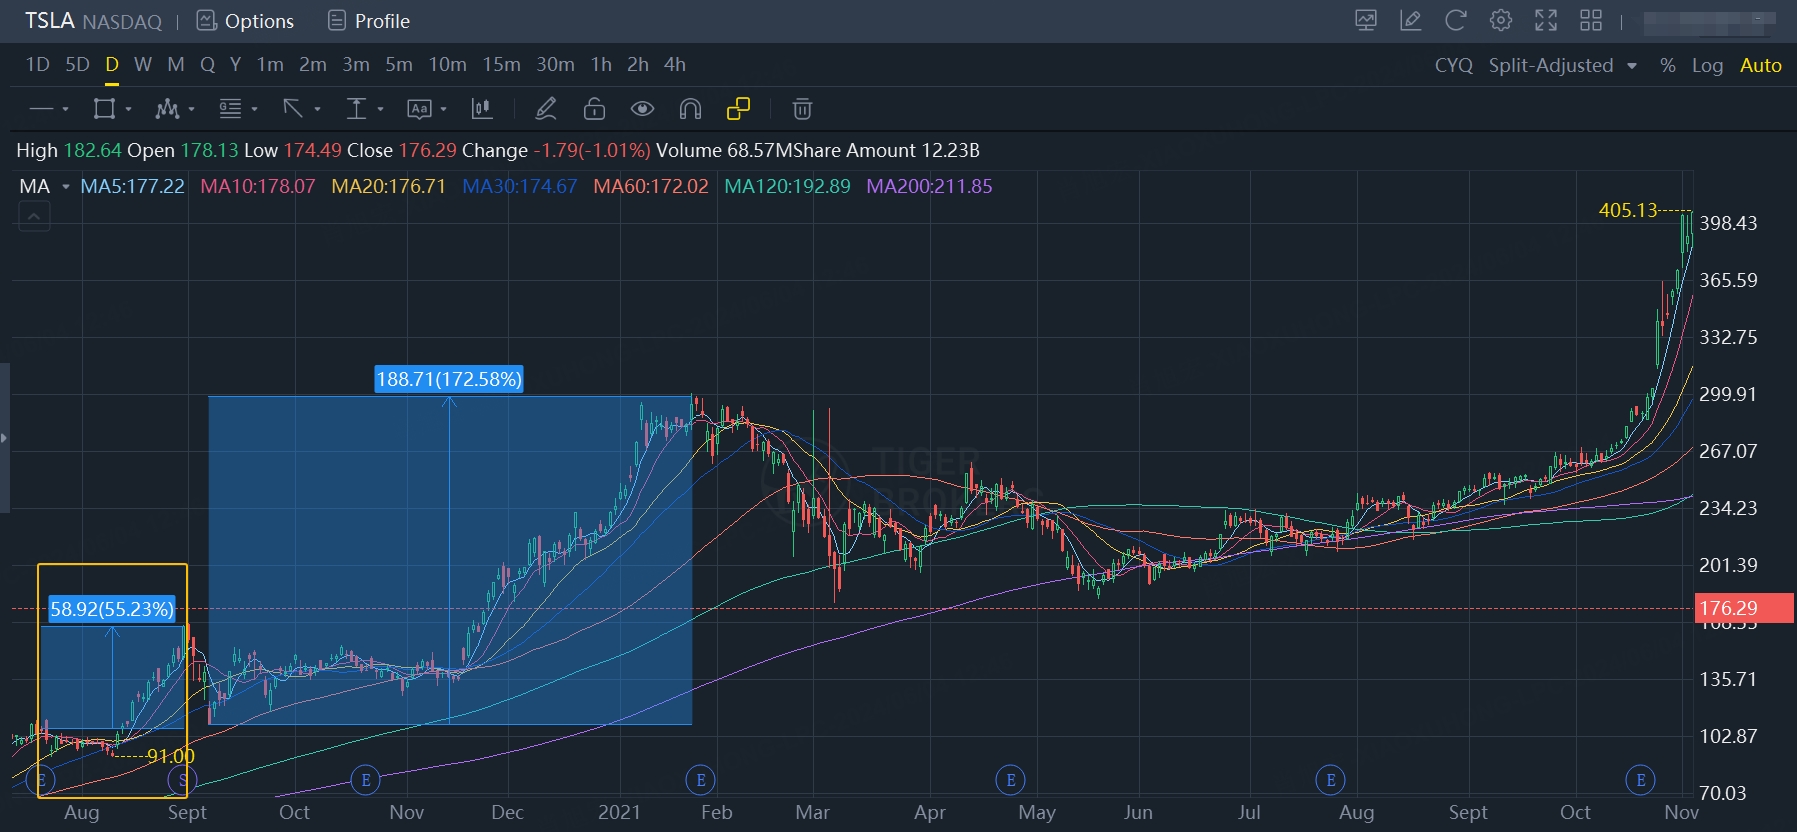
Task: Select the 4h interval
Action: (x=675, y=65)
